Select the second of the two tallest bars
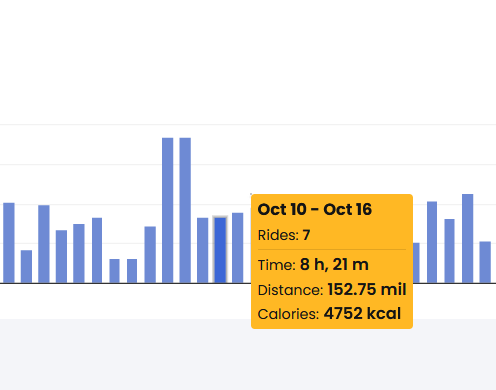Viewport: 496px width, 390px height. (x=185, y=210)
